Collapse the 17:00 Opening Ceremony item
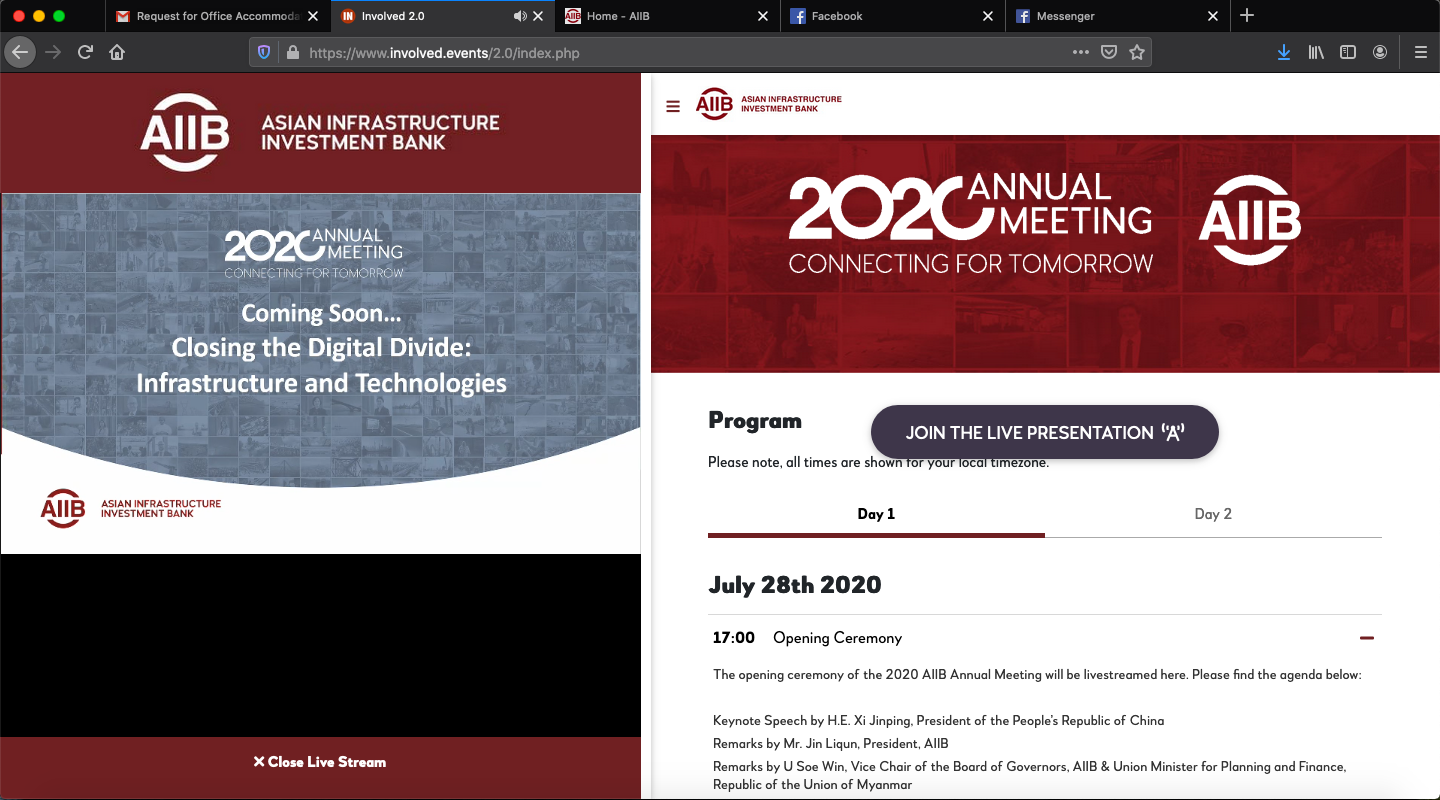Screen dimensions: 1440x800 tap(1367, 638)
